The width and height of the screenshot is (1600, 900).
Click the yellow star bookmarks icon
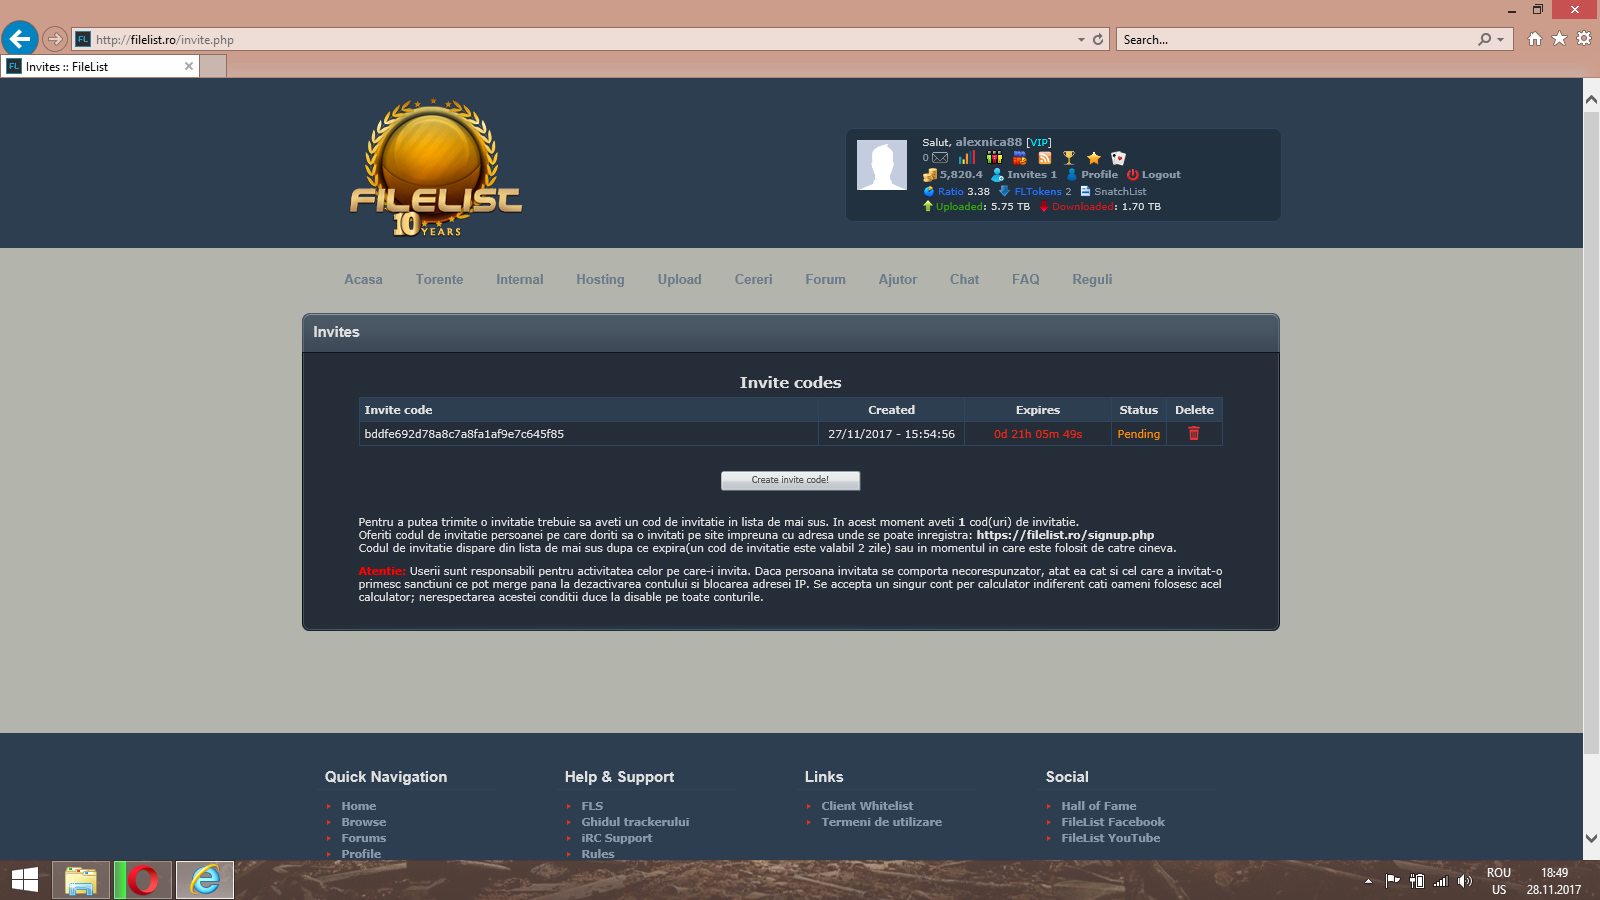[x=1094, y=158]
